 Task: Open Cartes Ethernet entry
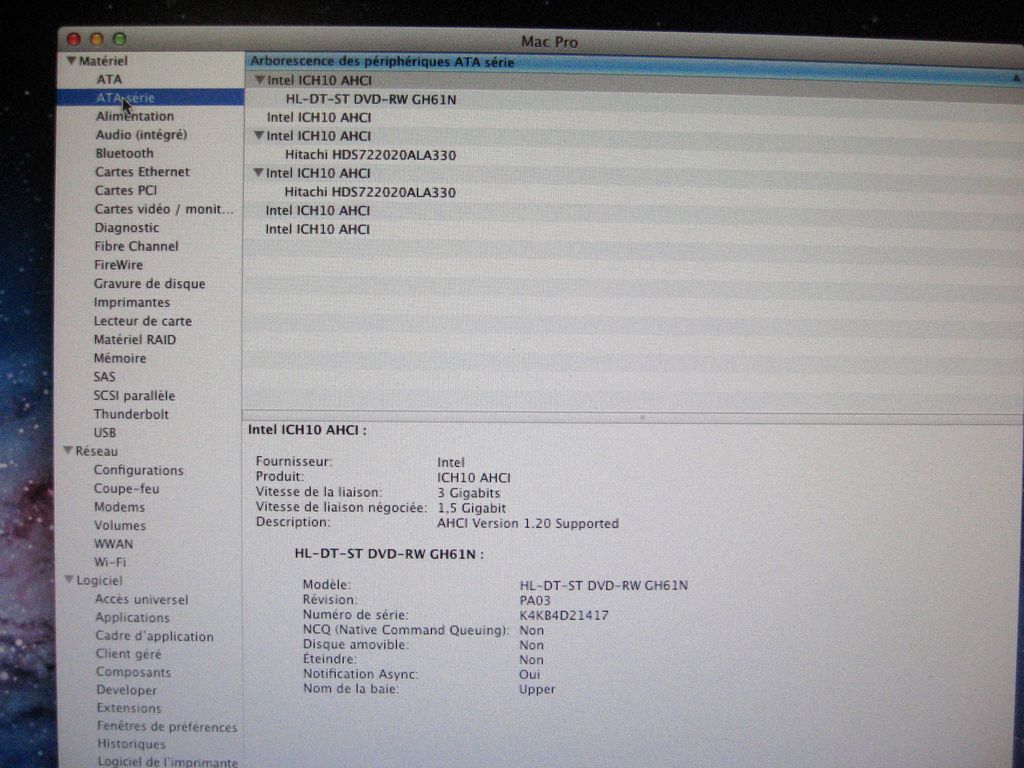click(x=142, y=172)
